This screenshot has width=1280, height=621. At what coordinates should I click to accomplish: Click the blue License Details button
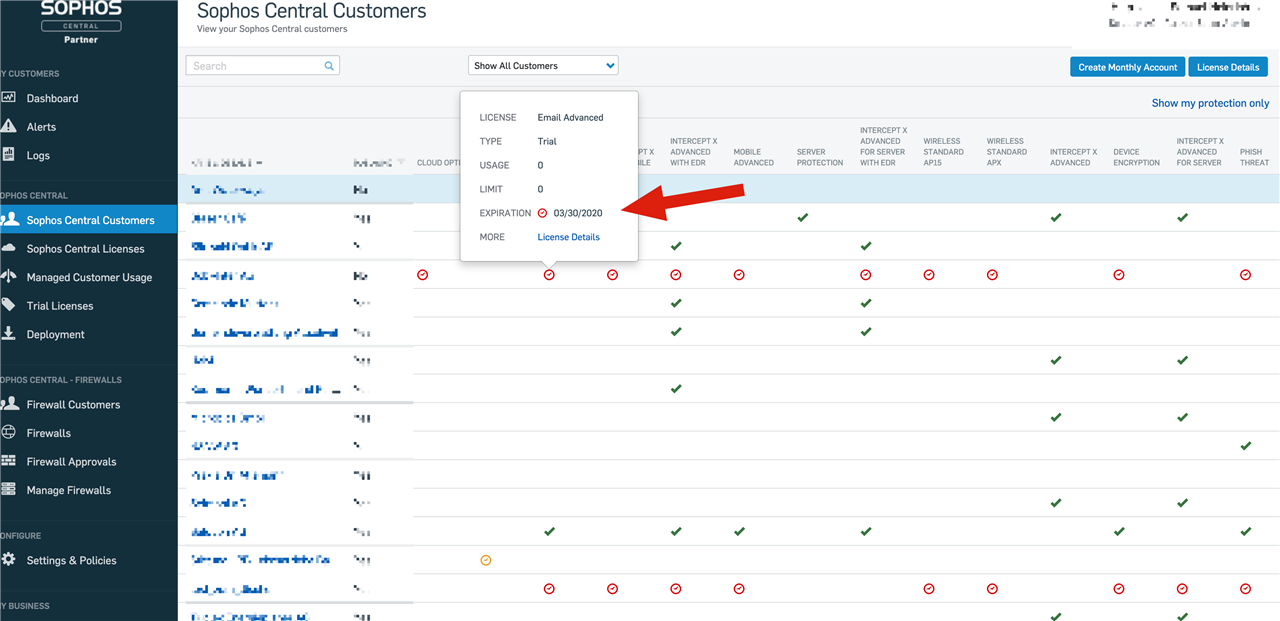pyautogui.click(x=1228, y=67)
